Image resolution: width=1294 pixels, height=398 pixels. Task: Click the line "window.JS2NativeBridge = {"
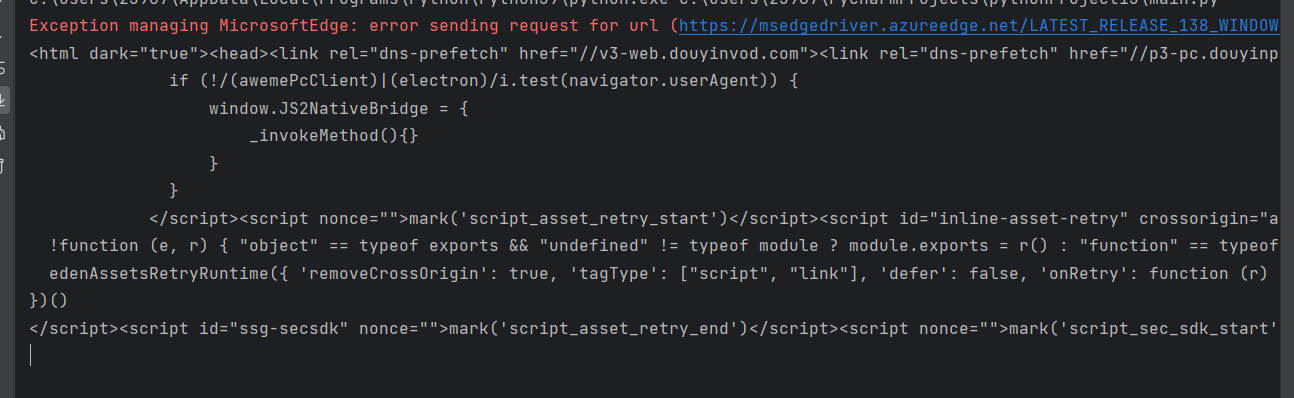coord(338,108)
